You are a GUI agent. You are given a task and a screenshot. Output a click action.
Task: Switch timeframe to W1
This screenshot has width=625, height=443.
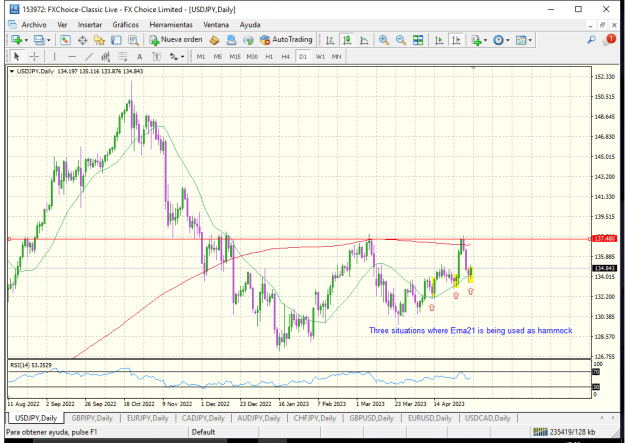coord(320,57)
